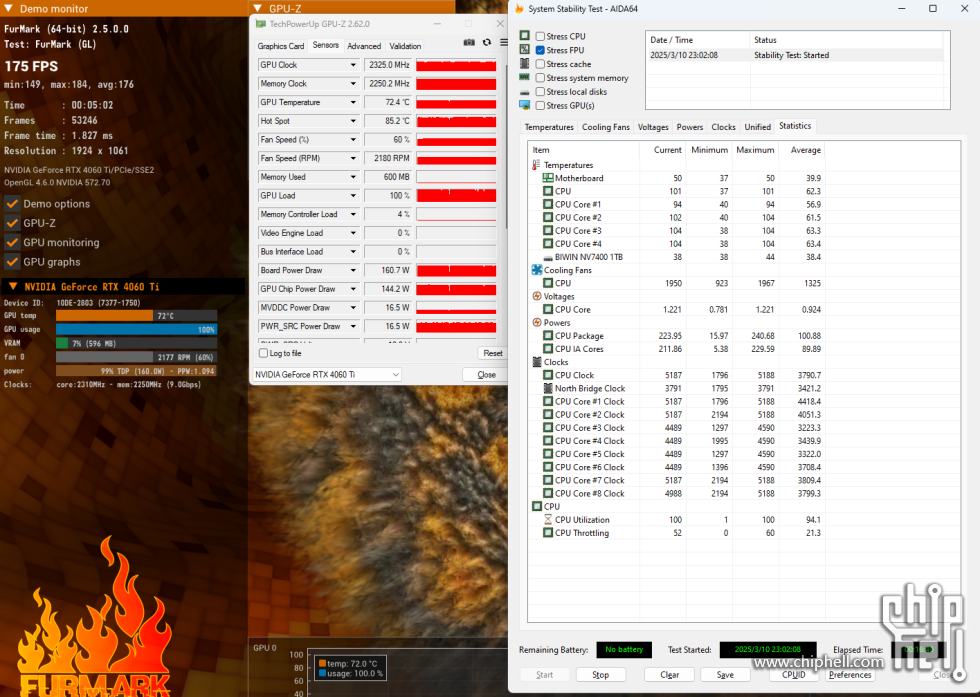Open Memory Clock sensor dropdown
Screen dimensions: 980x697
[x=352, y=84]
